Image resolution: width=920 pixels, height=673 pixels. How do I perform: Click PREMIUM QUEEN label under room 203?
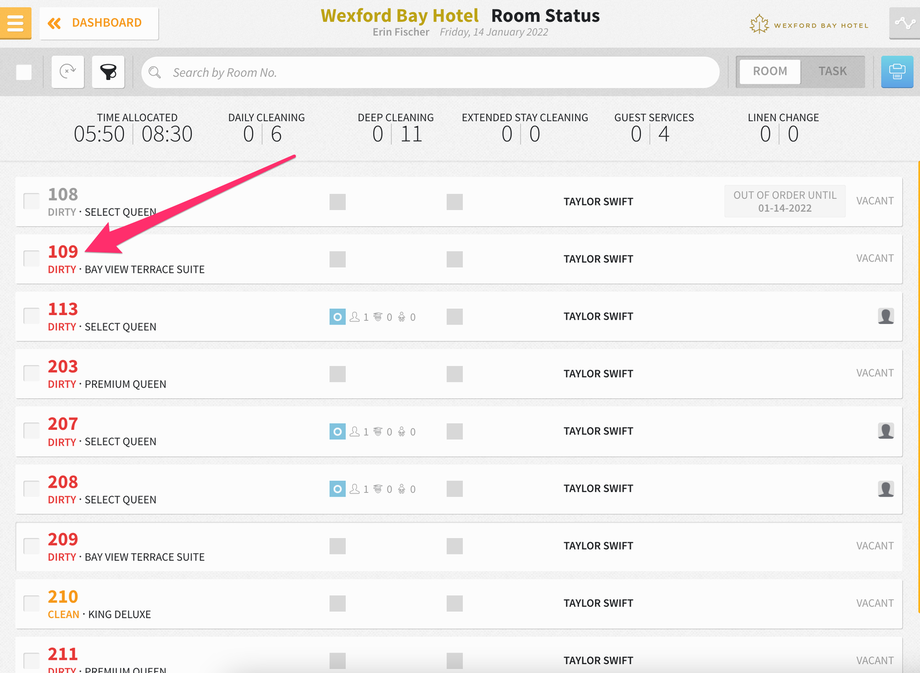[x=125, y=384]
